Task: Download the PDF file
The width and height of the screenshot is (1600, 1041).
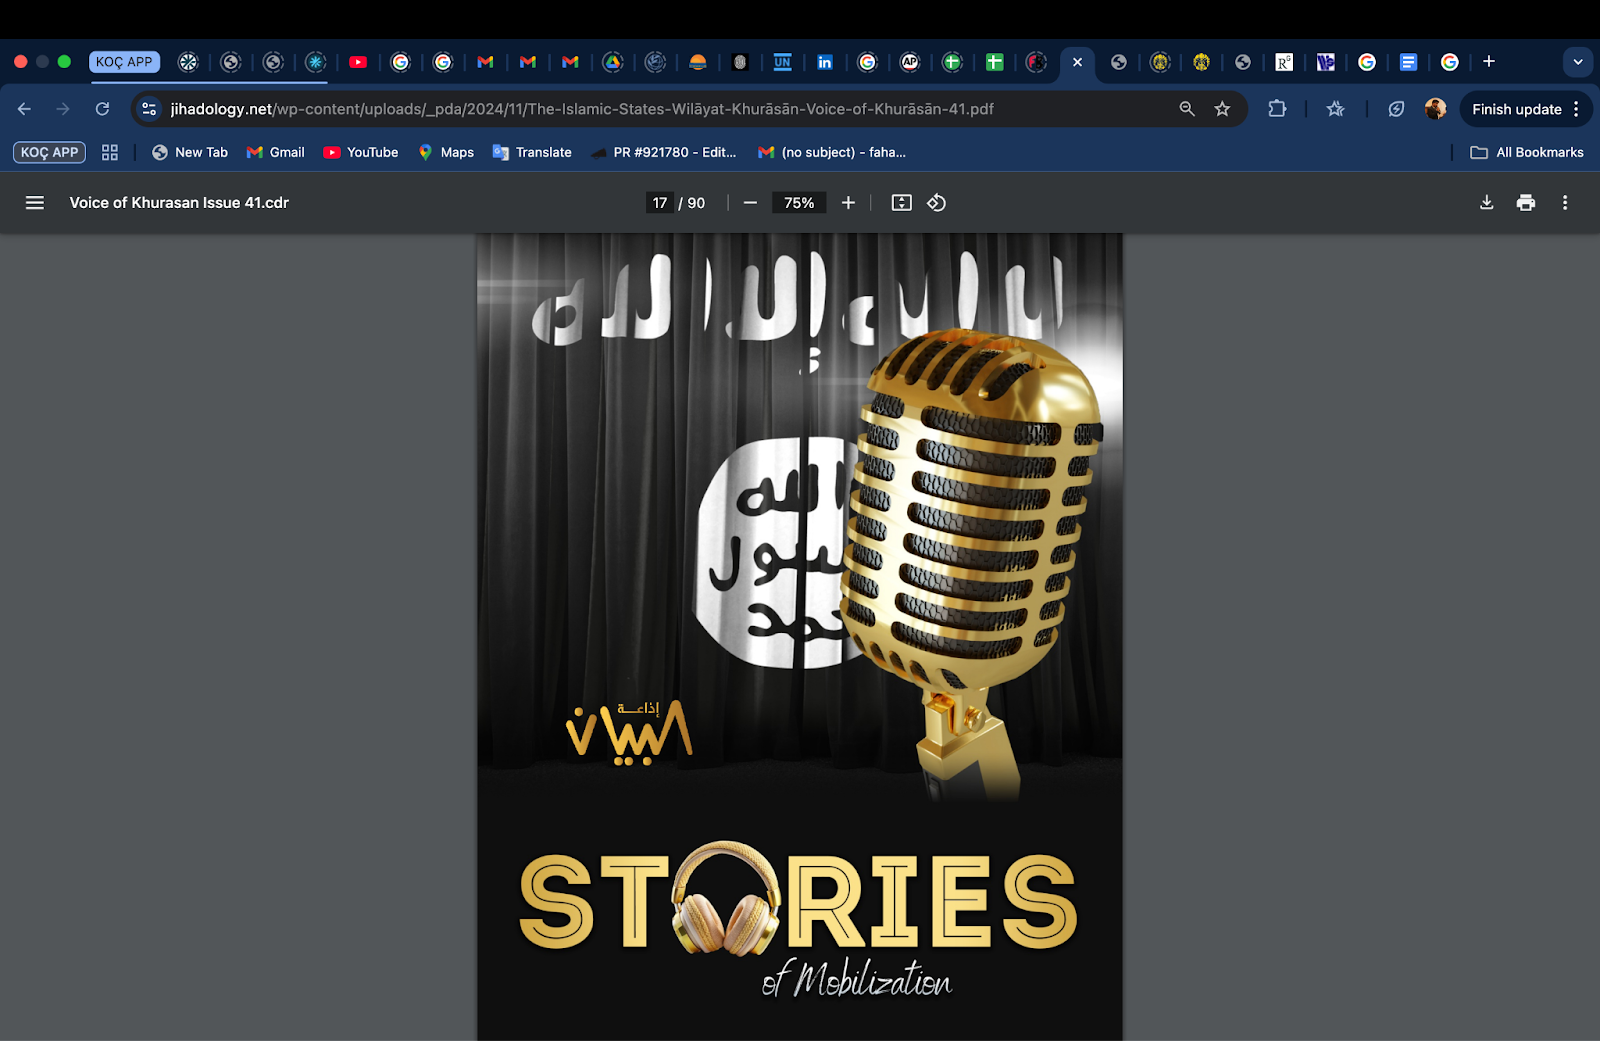Action: [x=1486, y=203]
